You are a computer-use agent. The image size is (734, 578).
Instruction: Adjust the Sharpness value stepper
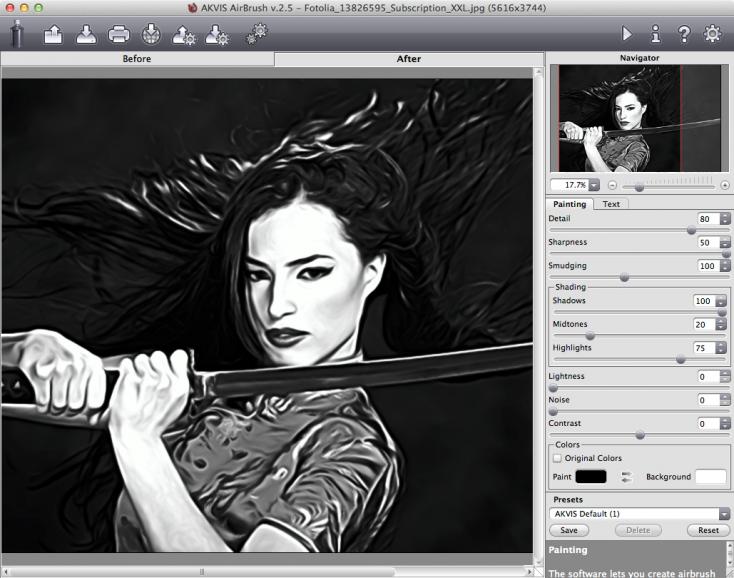[725, 242]
